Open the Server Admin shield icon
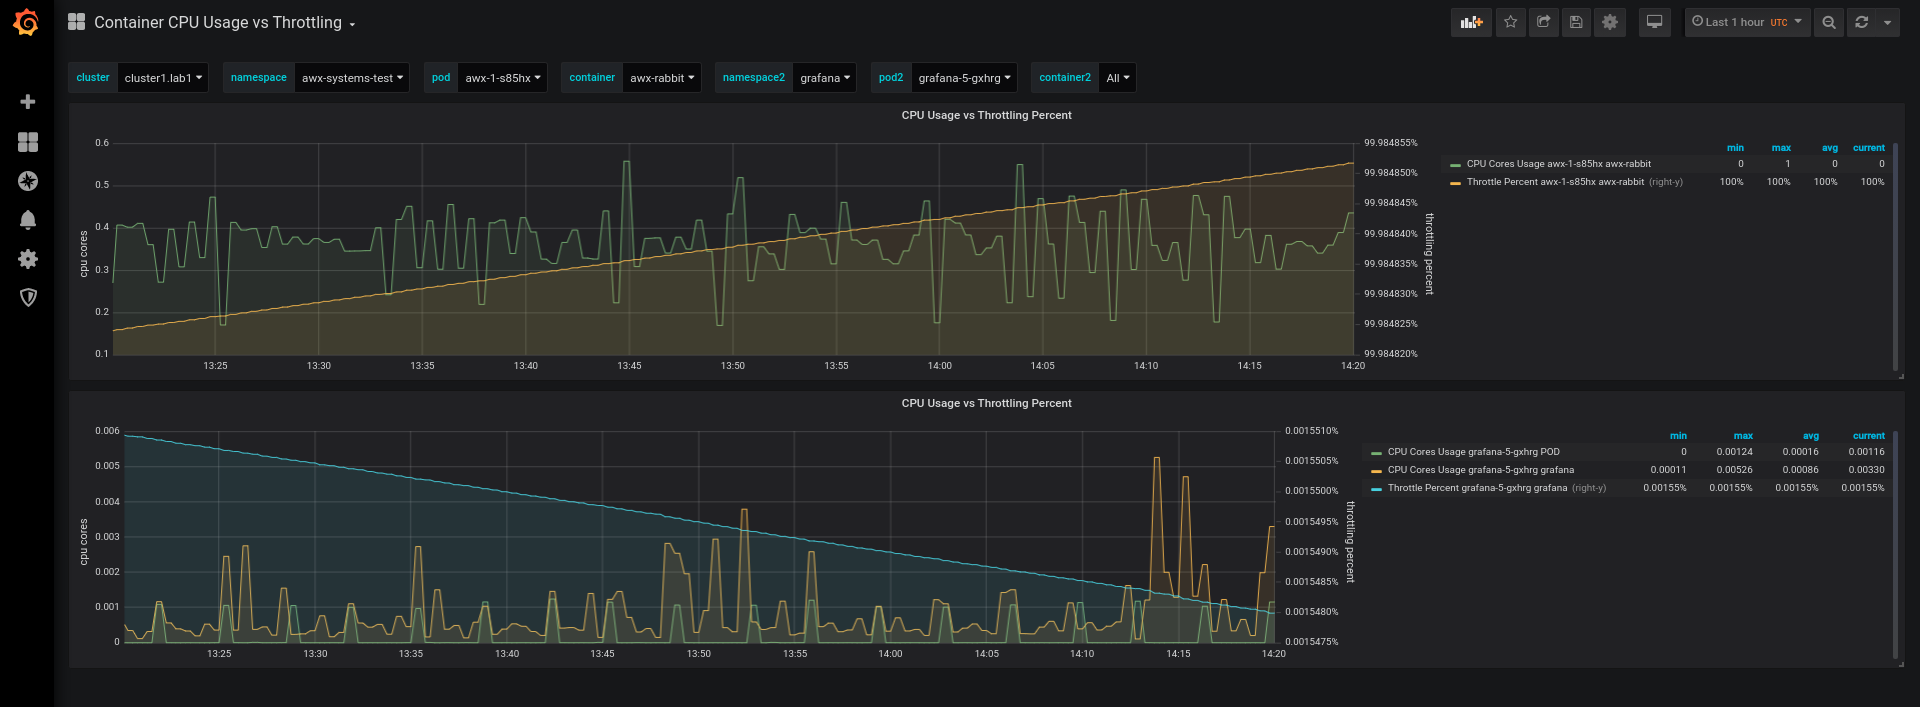1920x707 pixels. tap(28, 297)
